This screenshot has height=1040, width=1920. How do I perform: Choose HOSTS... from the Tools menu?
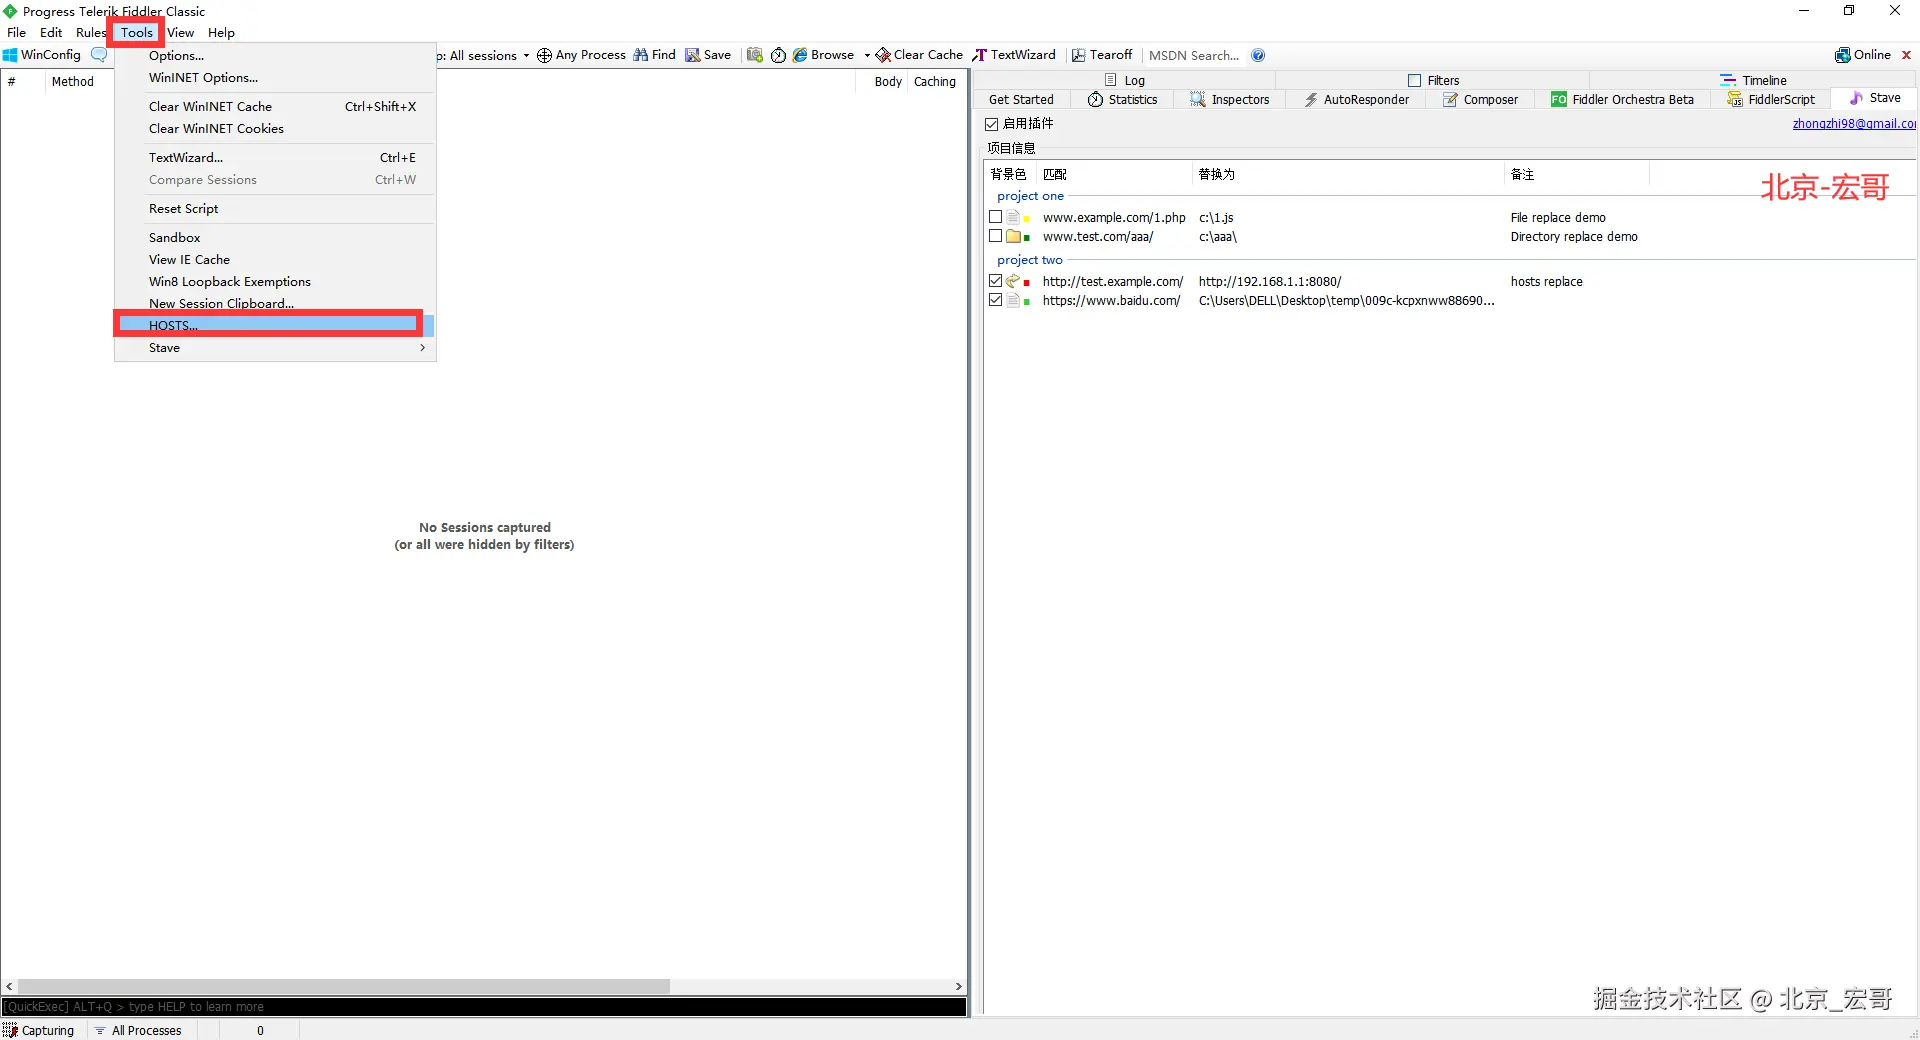(x=275, y=326)
